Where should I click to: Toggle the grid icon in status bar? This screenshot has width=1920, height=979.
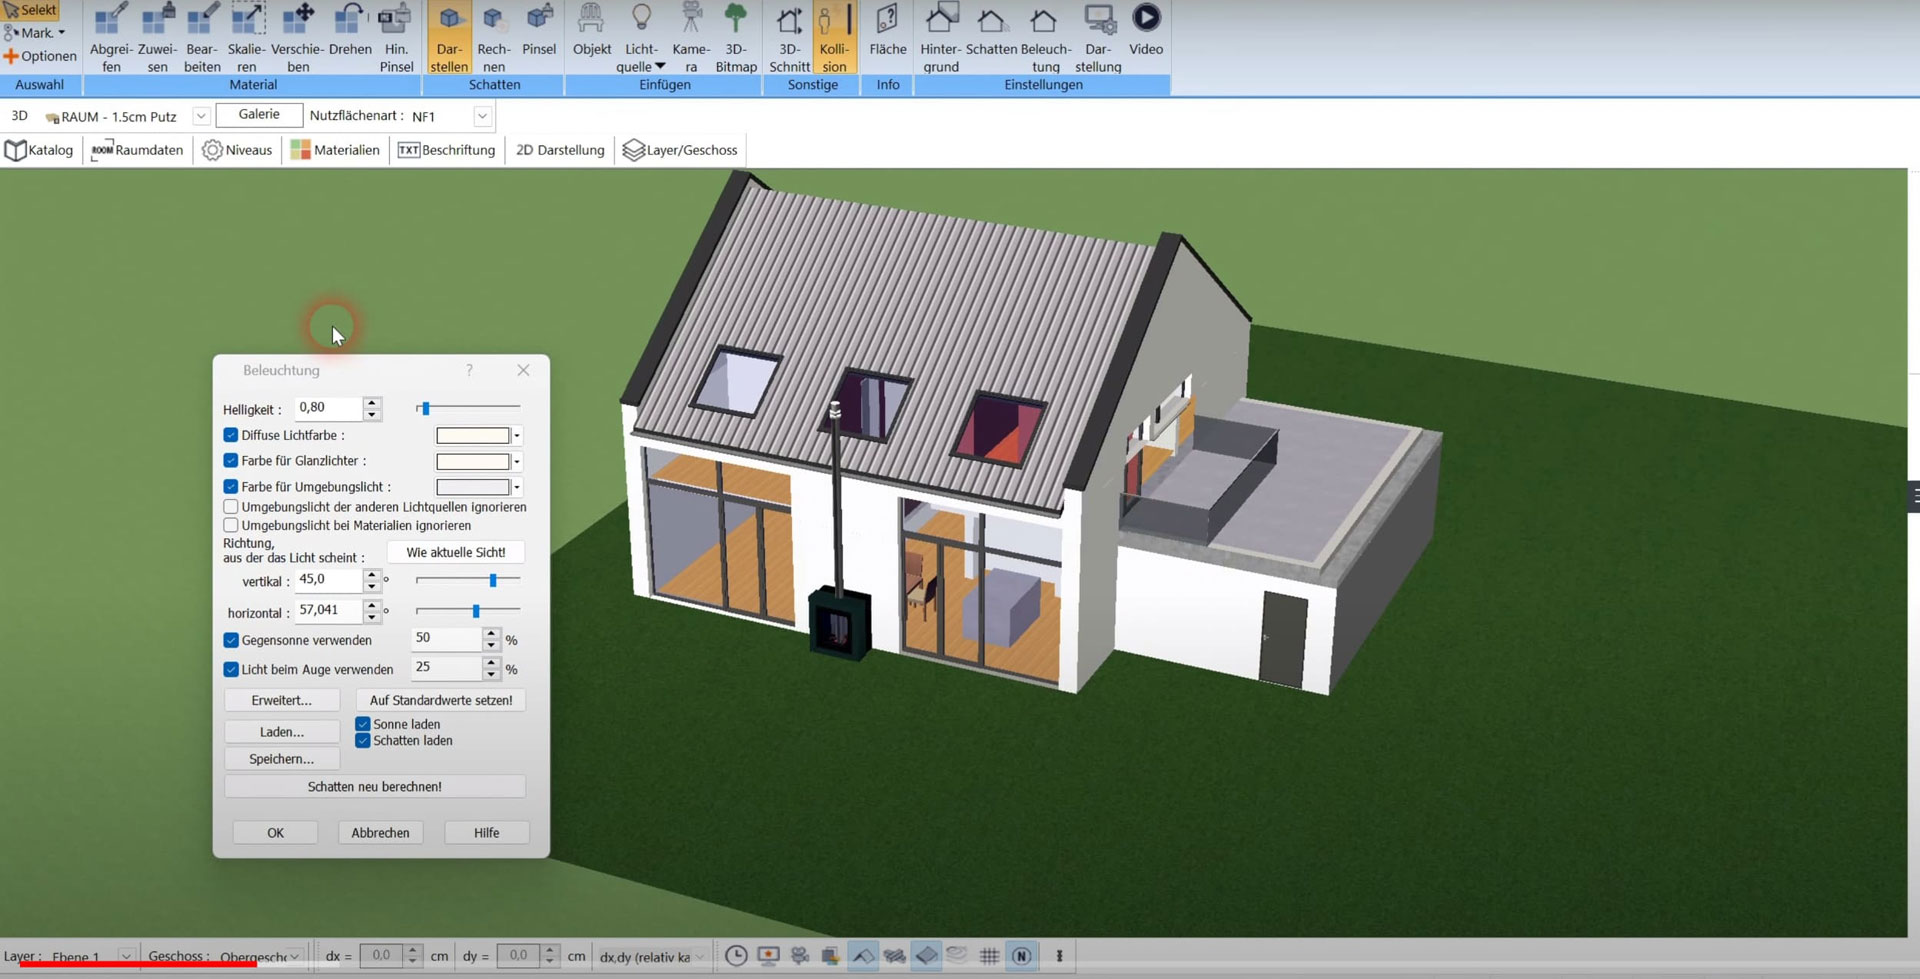coord(989,956)
